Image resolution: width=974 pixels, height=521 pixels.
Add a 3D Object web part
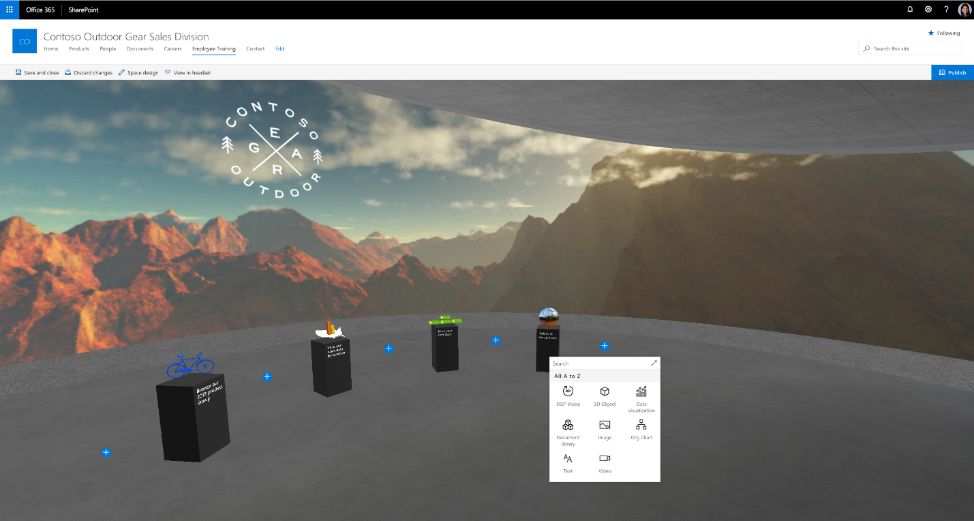[x=604, y=396]
